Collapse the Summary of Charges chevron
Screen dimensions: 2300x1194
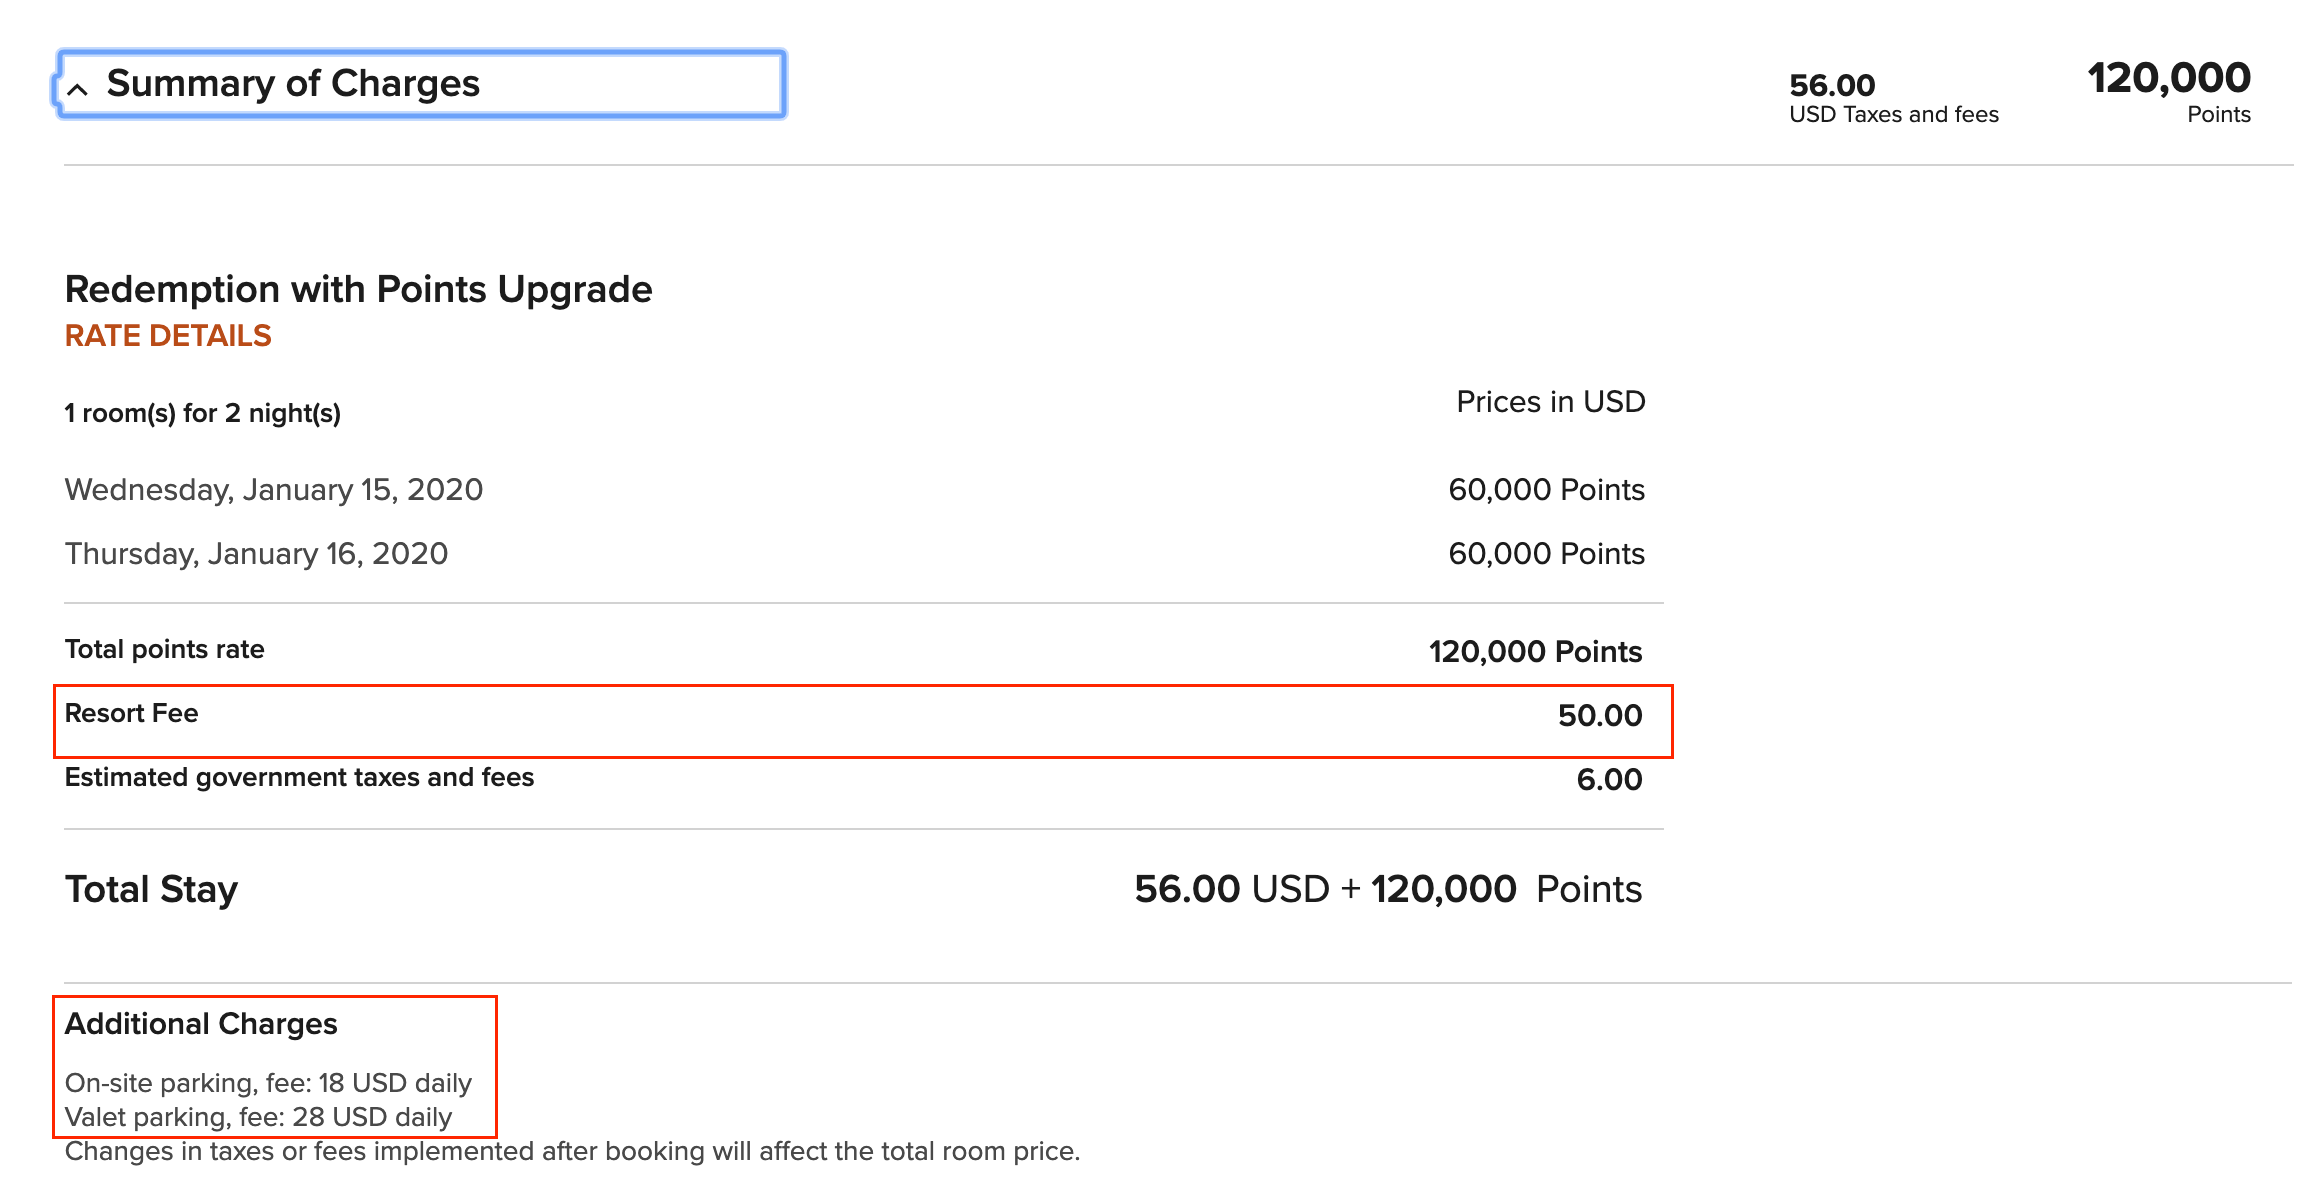[x=78, y=89]
